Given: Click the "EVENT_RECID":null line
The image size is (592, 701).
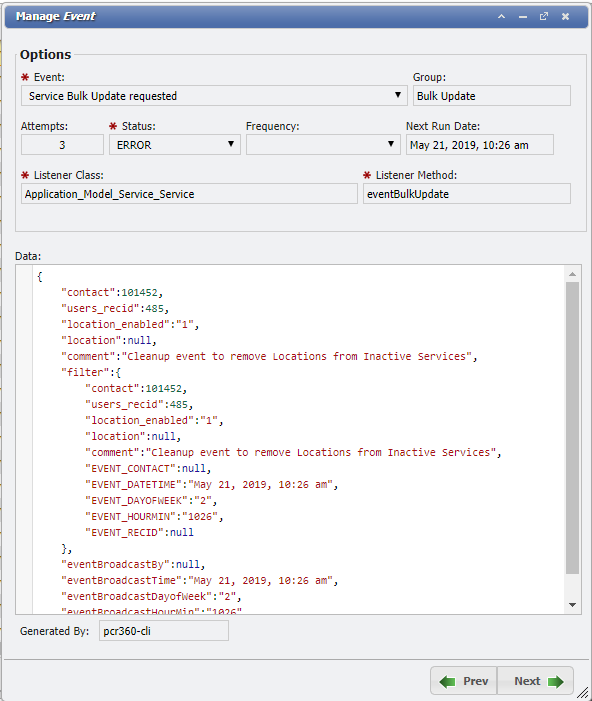Looking at the screenshot, I should 140,532.
